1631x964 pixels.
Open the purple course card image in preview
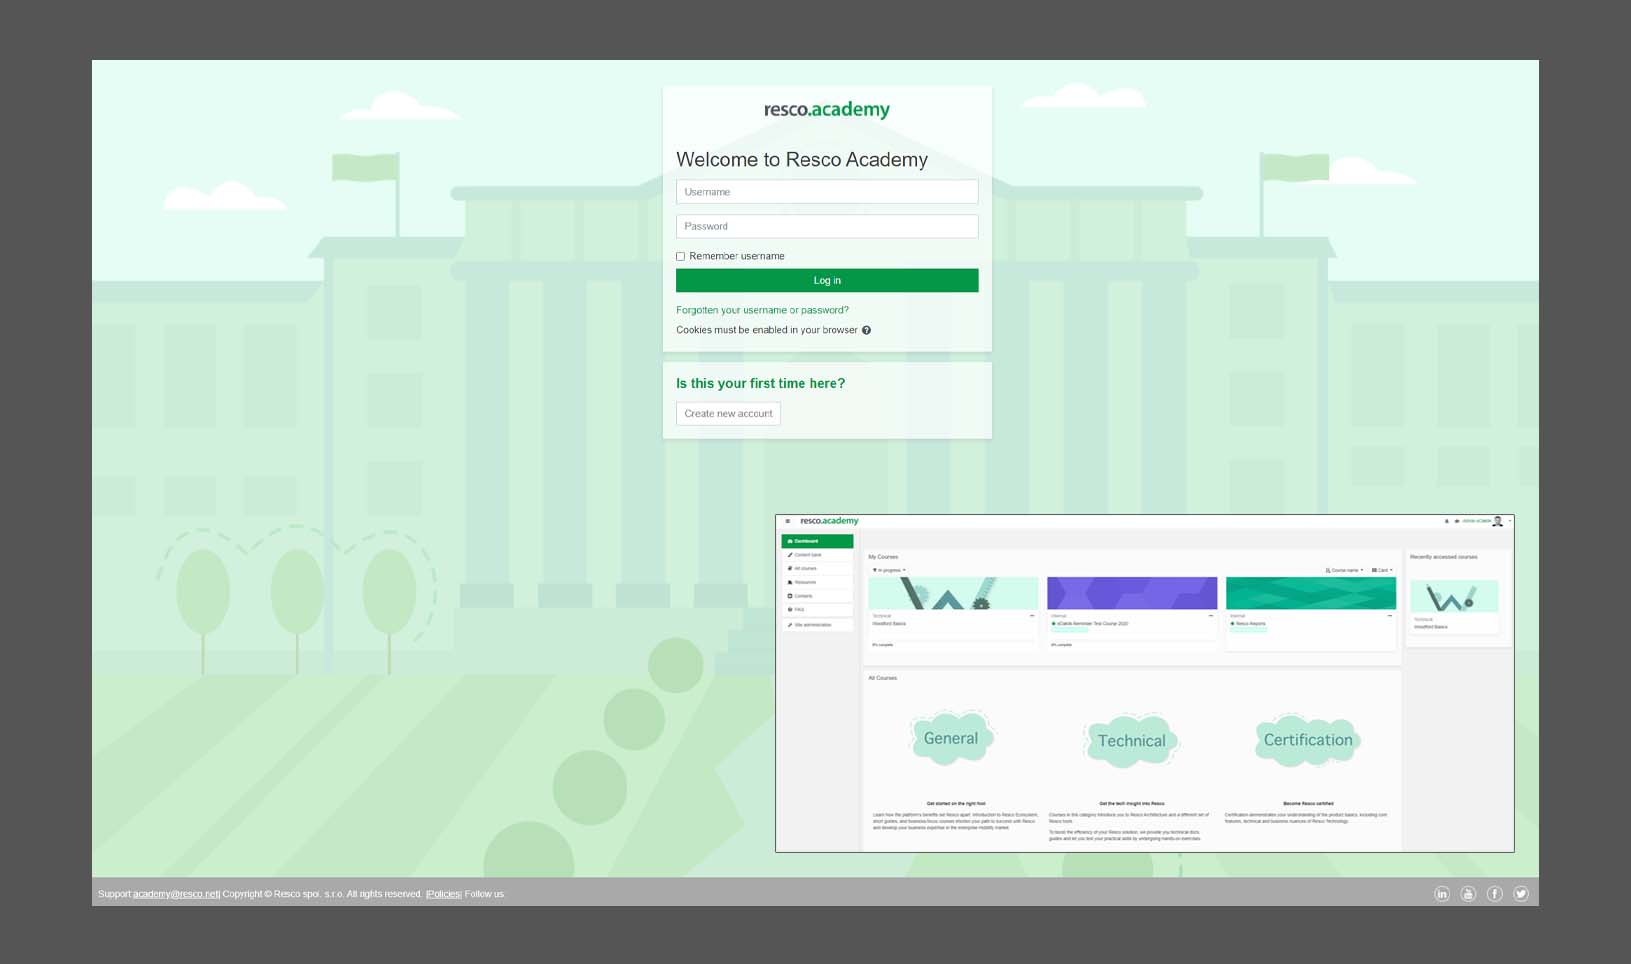1132,593
